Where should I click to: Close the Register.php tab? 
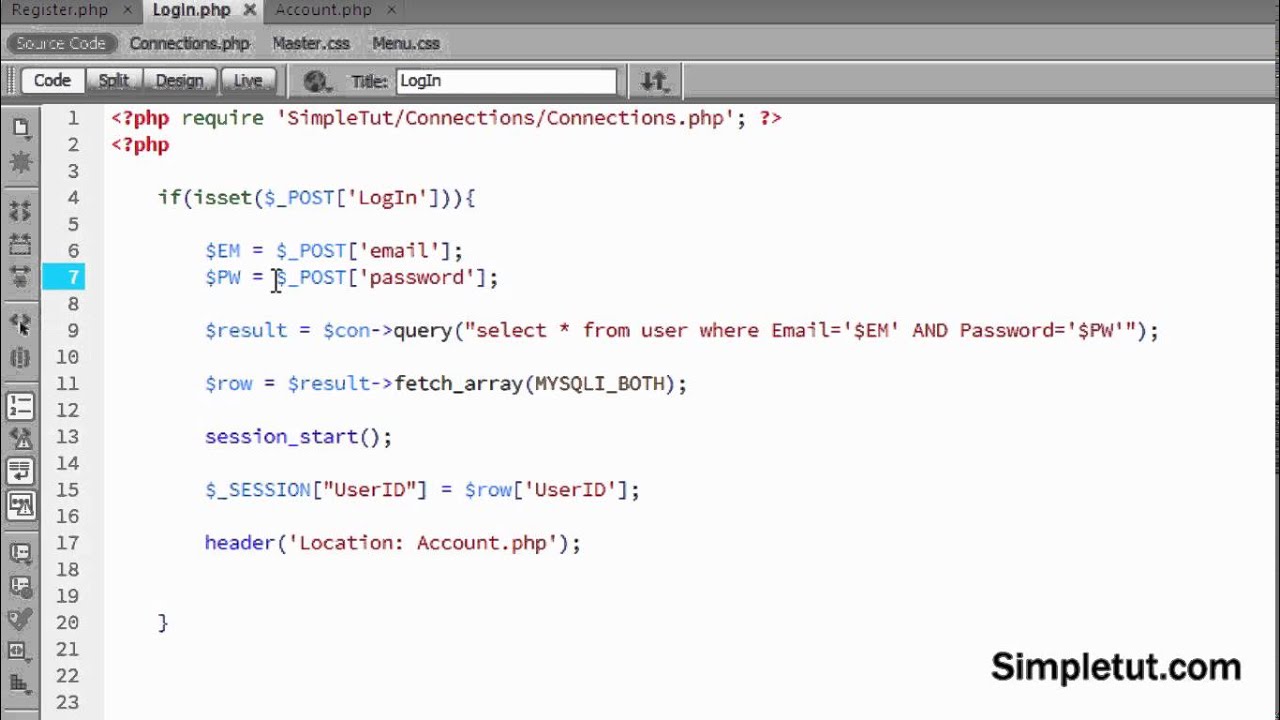coord(126,10)
